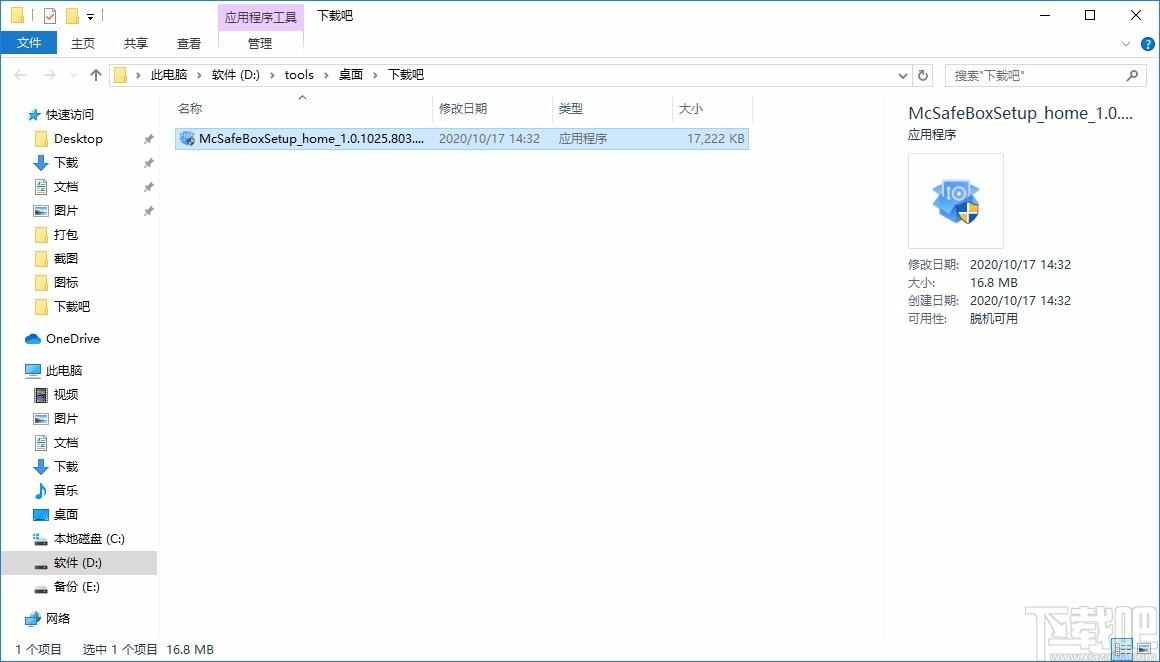Viewport: 1160px width, 662px height.
Task: Click the McSafeBoxSetup file icon in list
Action: coord(187,138)
